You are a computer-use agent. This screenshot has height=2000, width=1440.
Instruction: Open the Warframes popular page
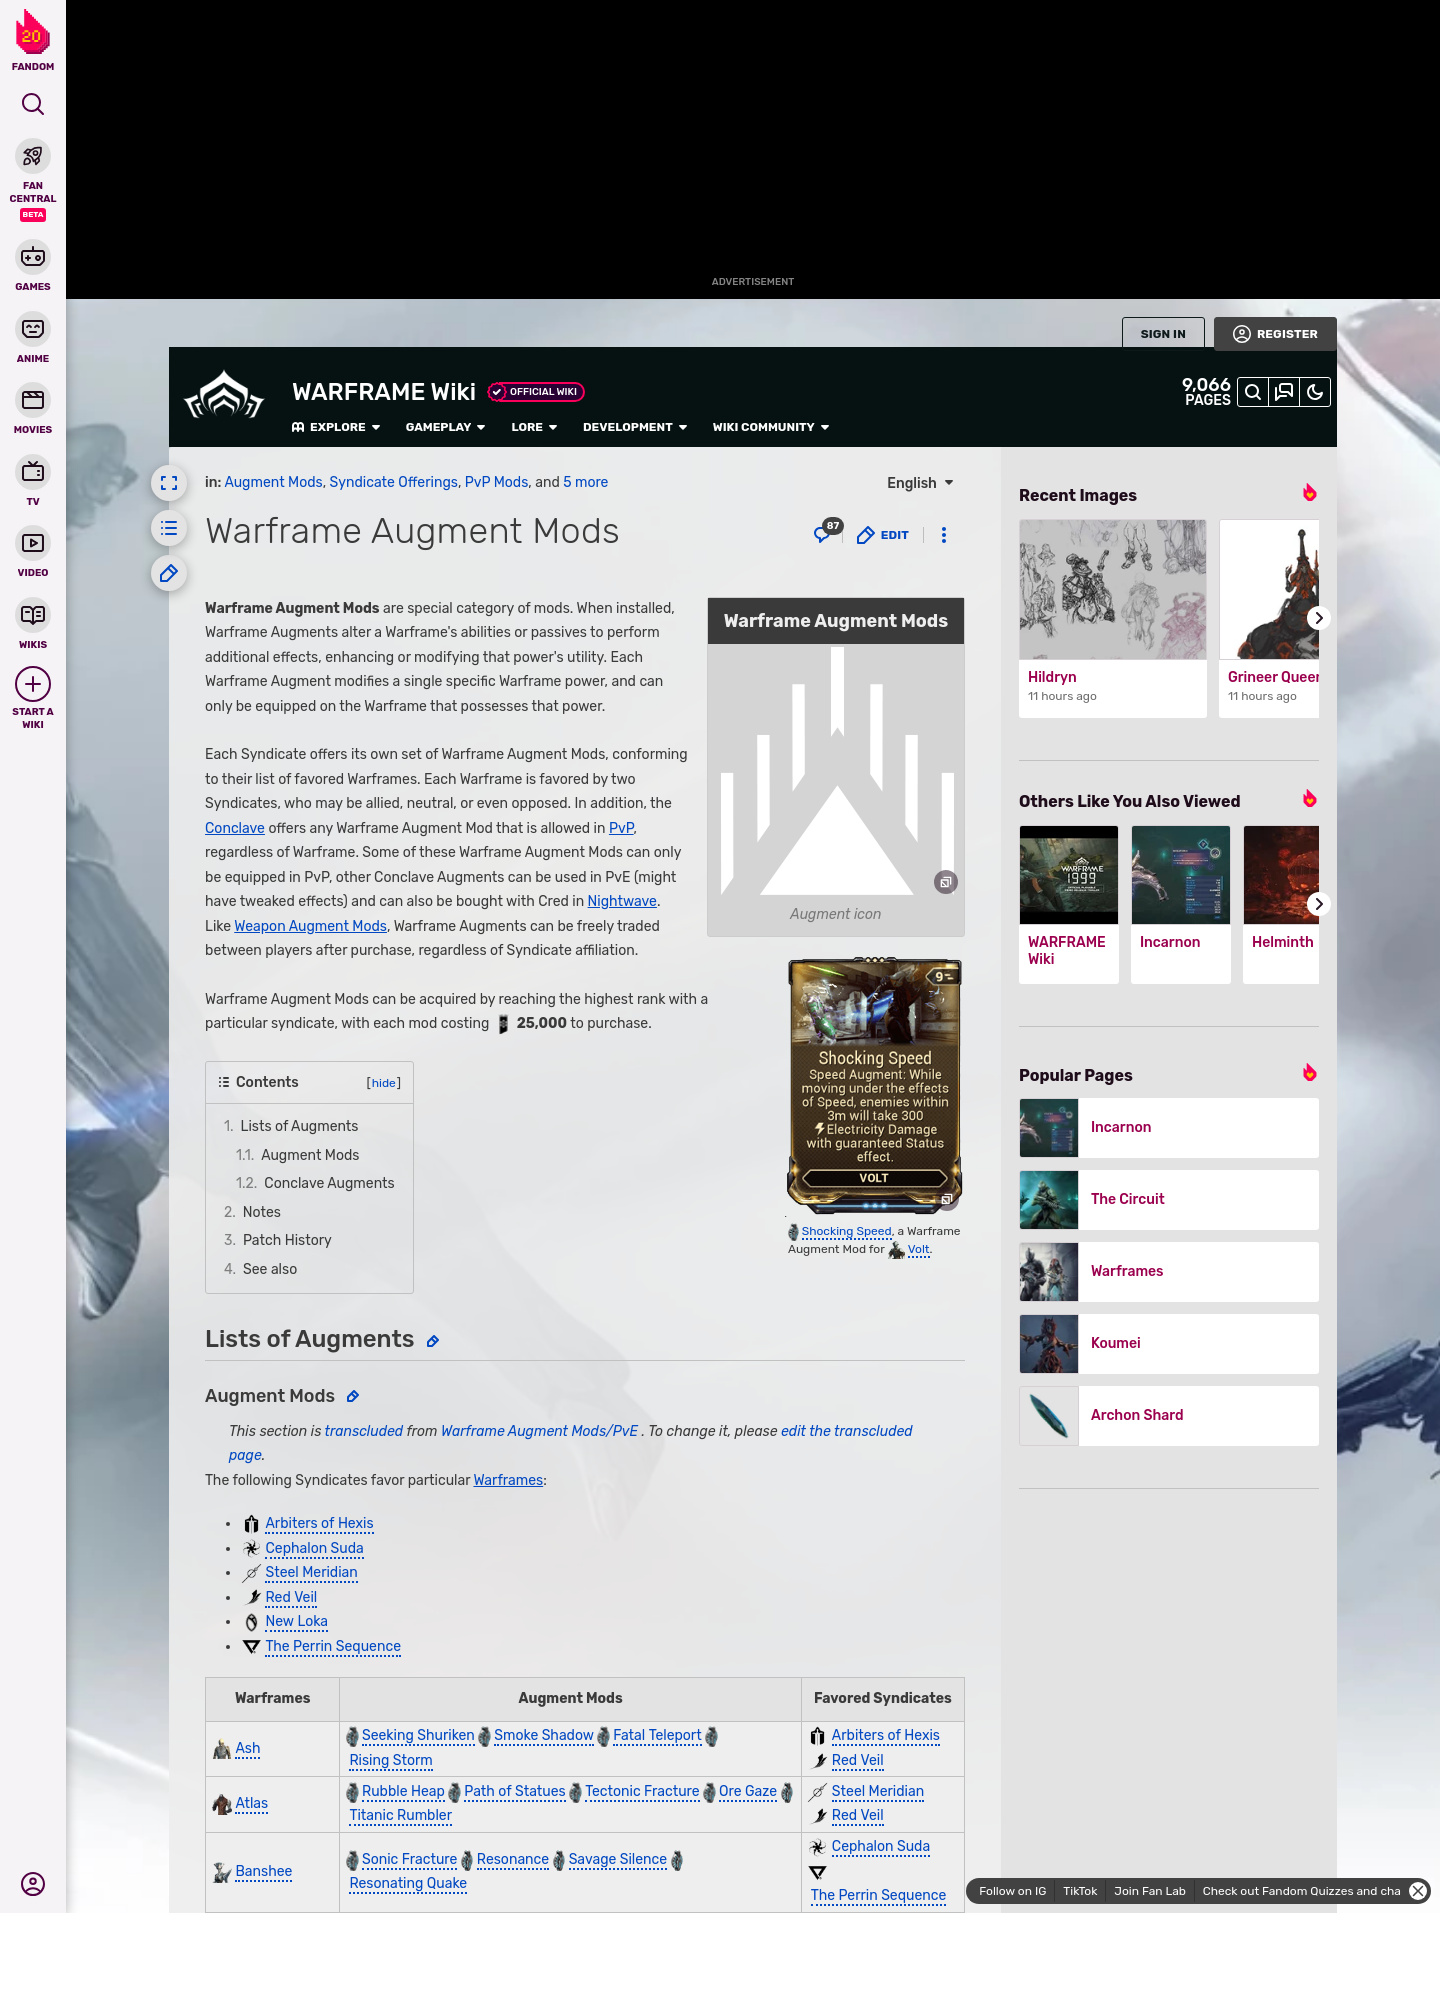pos(1169,1272)
